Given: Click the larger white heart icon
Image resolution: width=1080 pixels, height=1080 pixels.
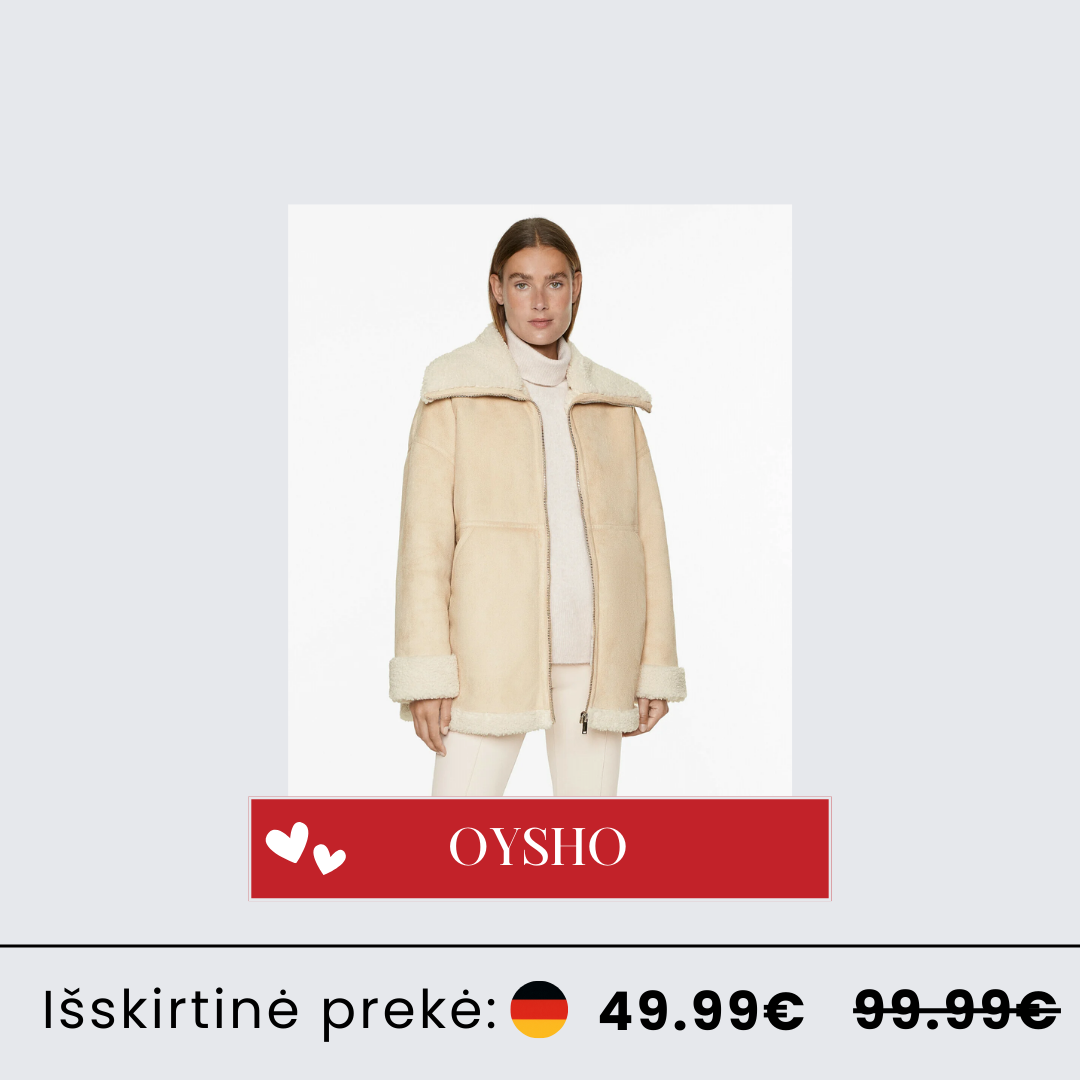Looking at the screenshot, I should pos(287,842).
